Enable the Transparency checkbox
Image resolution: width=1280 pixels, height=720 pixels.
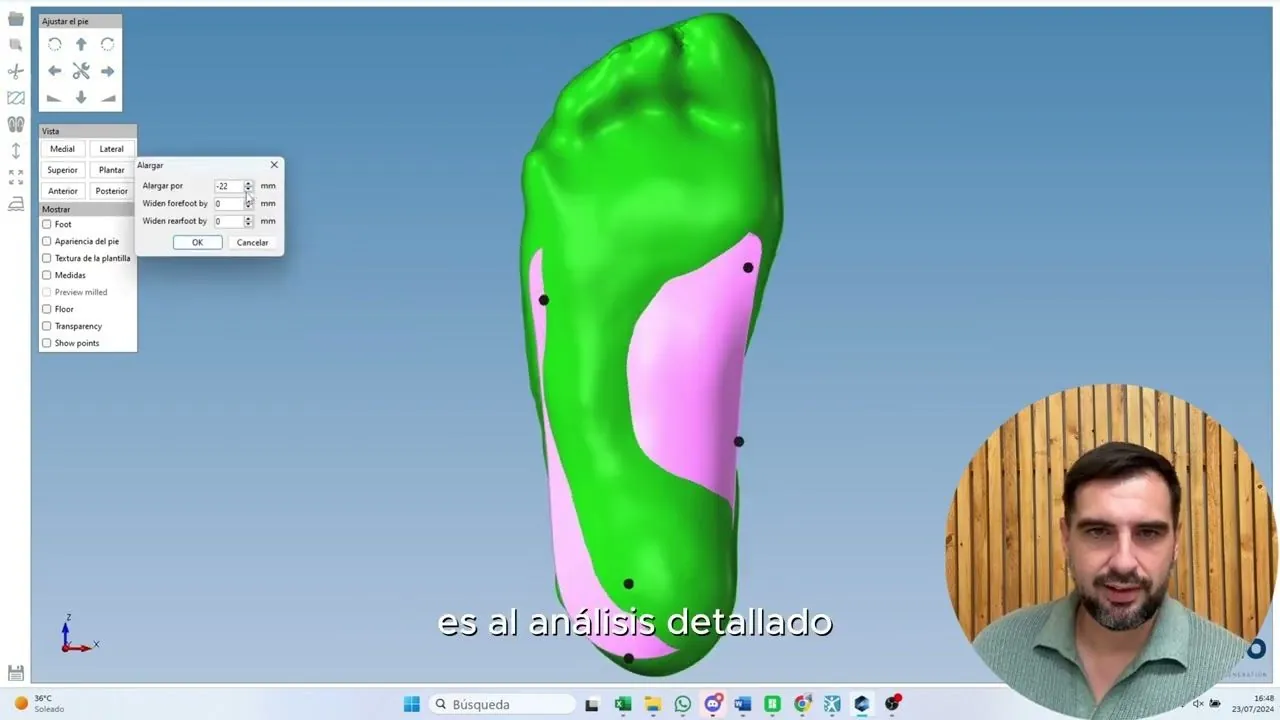pyautogui.click(x=46, y=326)
